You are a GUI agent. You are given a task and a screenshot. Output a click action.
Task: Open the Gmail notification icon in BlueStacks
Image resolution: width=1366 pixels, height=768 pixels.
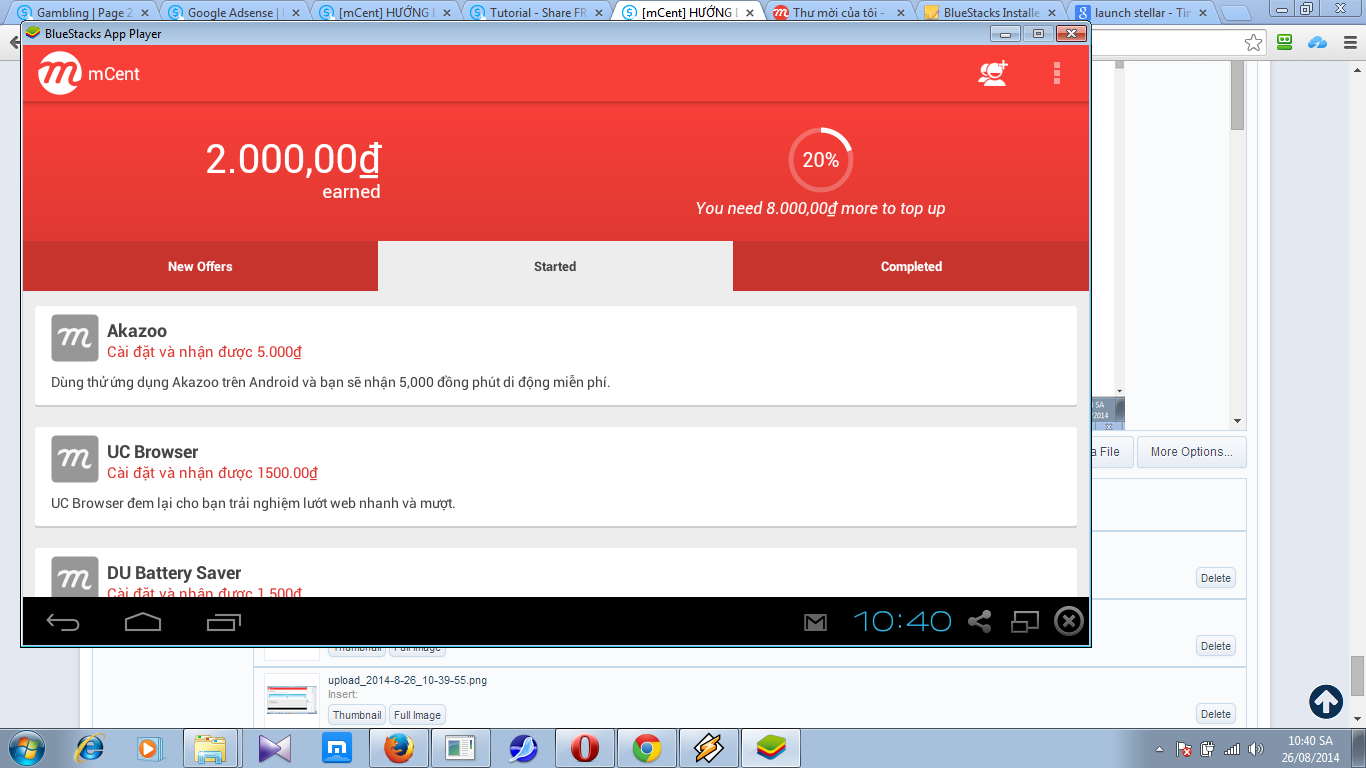click(816, 622)
